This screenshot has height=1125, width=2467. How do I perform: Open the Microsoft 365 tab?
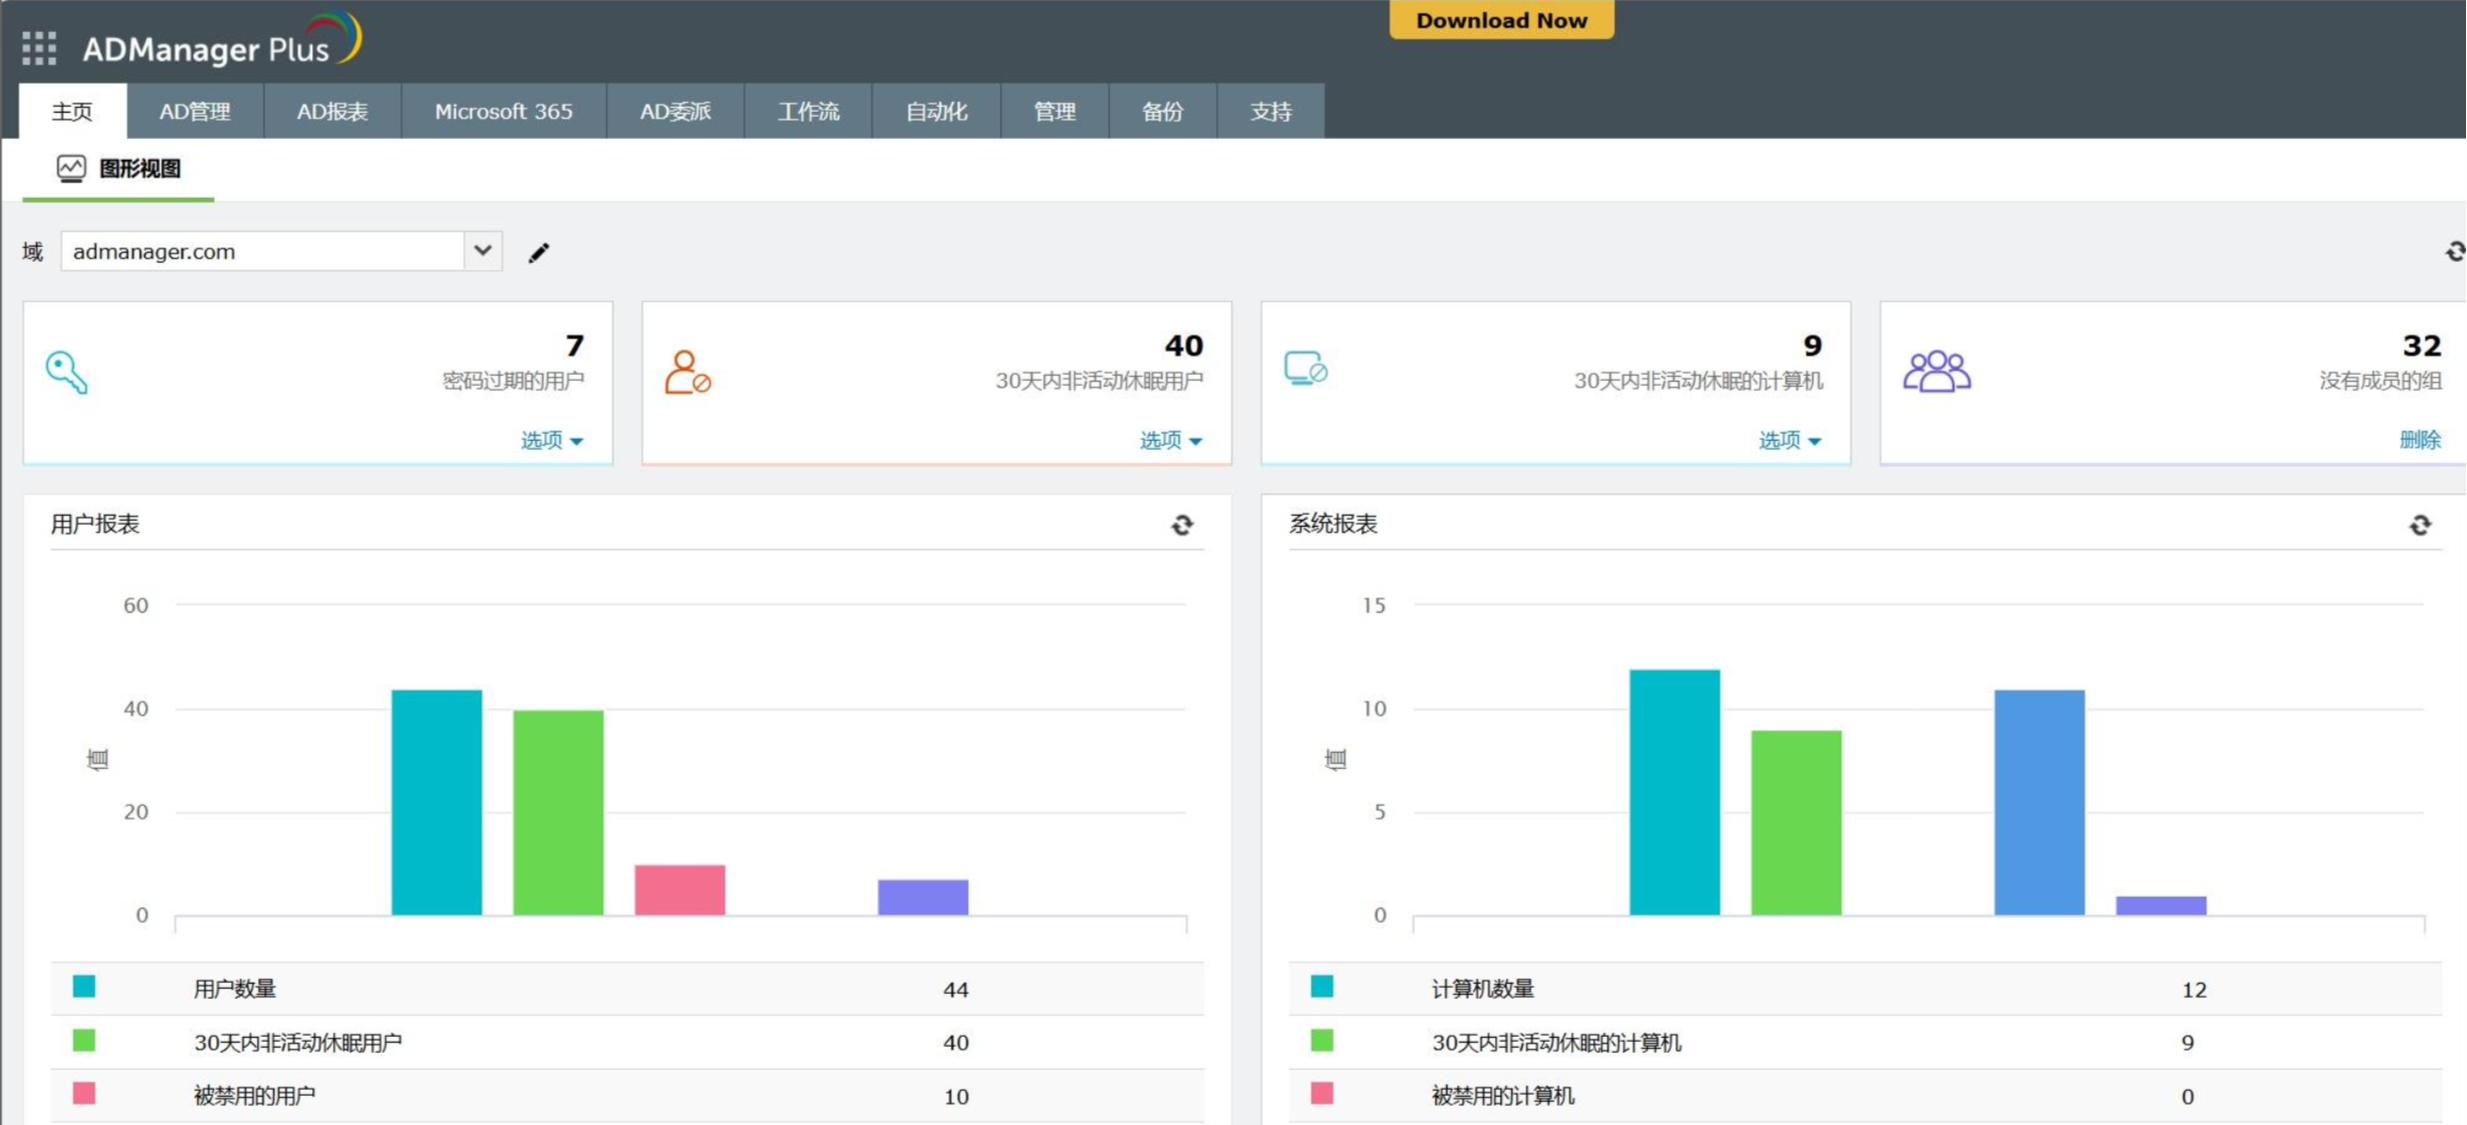[x=503, y=111]
